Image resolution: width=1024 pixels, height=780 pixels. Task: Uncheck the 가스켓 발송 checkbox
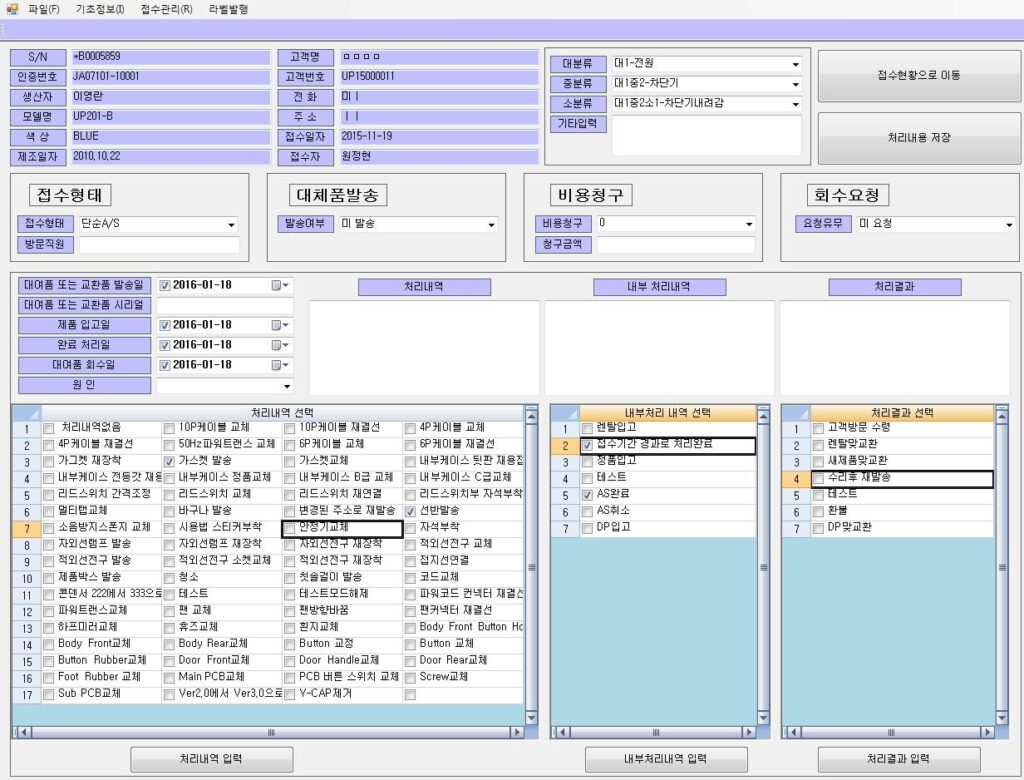169,461
